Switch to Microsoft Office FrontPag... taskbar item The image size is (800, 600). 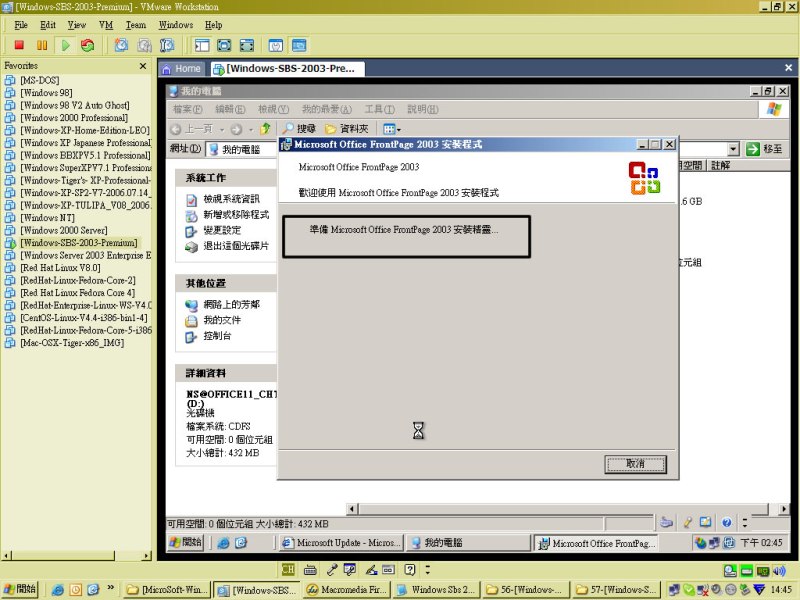pos(595,543)
